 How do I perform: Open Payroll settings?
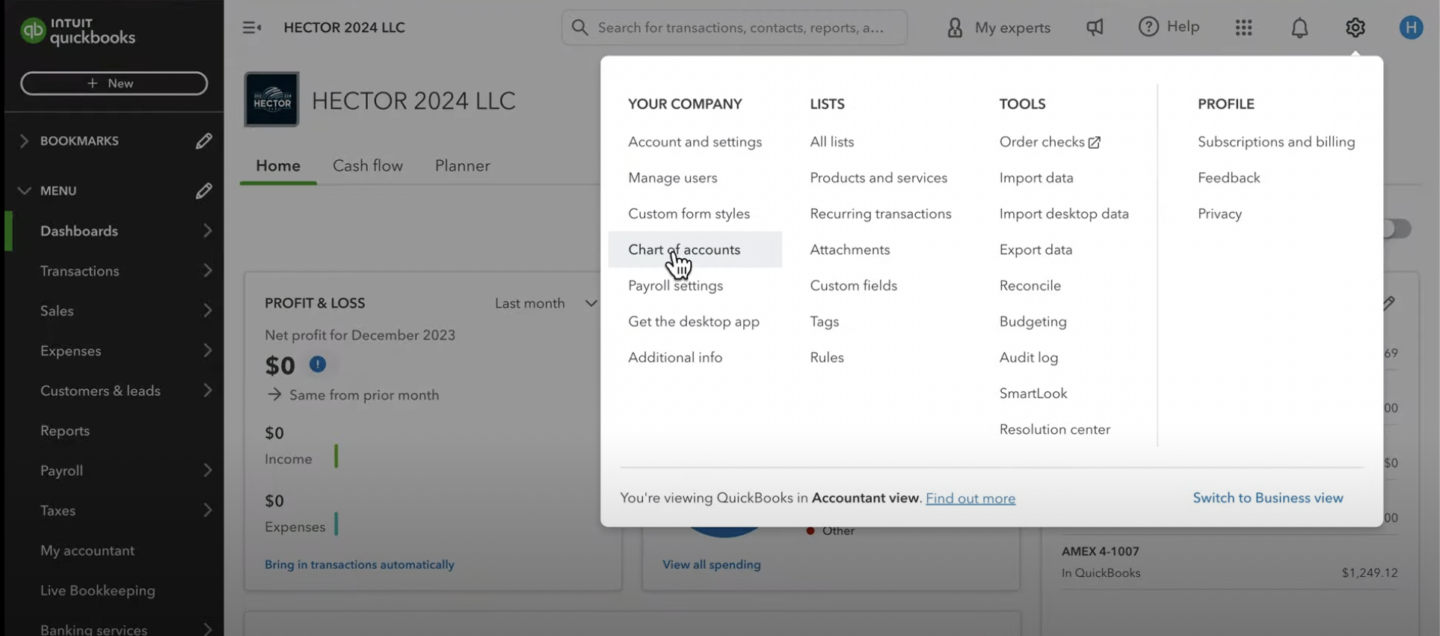[675, 286]
